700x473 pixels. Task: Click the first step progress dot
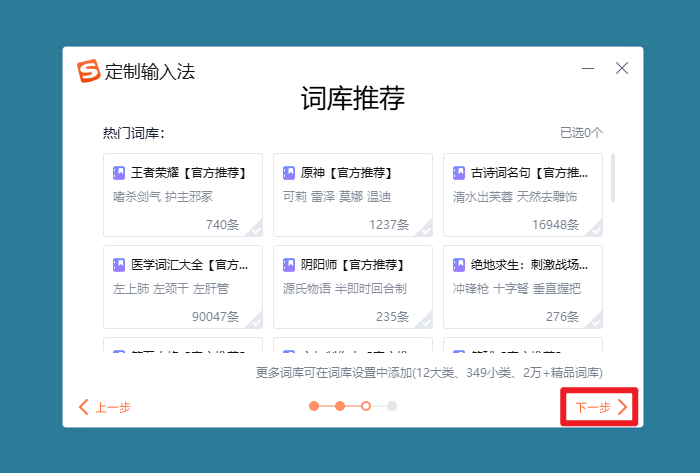(x=314, y=406)
